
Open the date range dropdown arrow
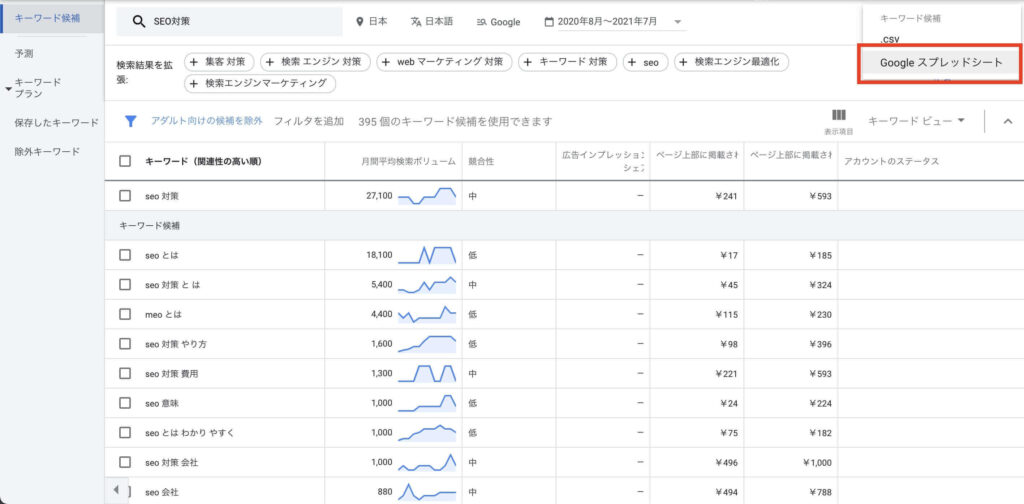(x=677, y=22)
